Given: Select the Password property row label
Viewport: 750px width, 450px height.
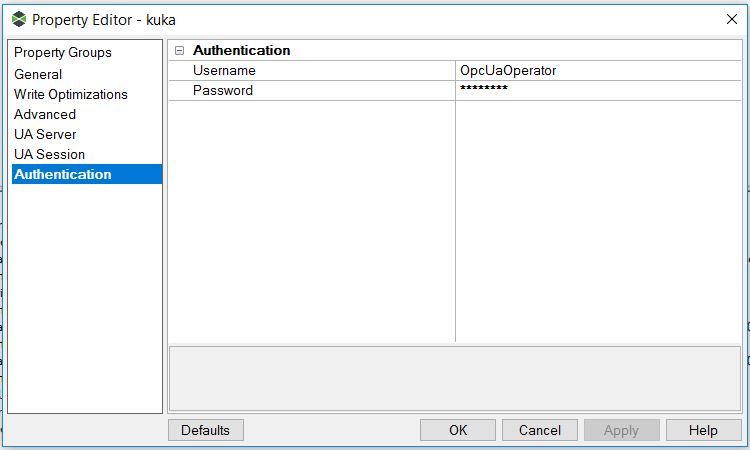Looking at the screenshot, I should click(312, 90).
